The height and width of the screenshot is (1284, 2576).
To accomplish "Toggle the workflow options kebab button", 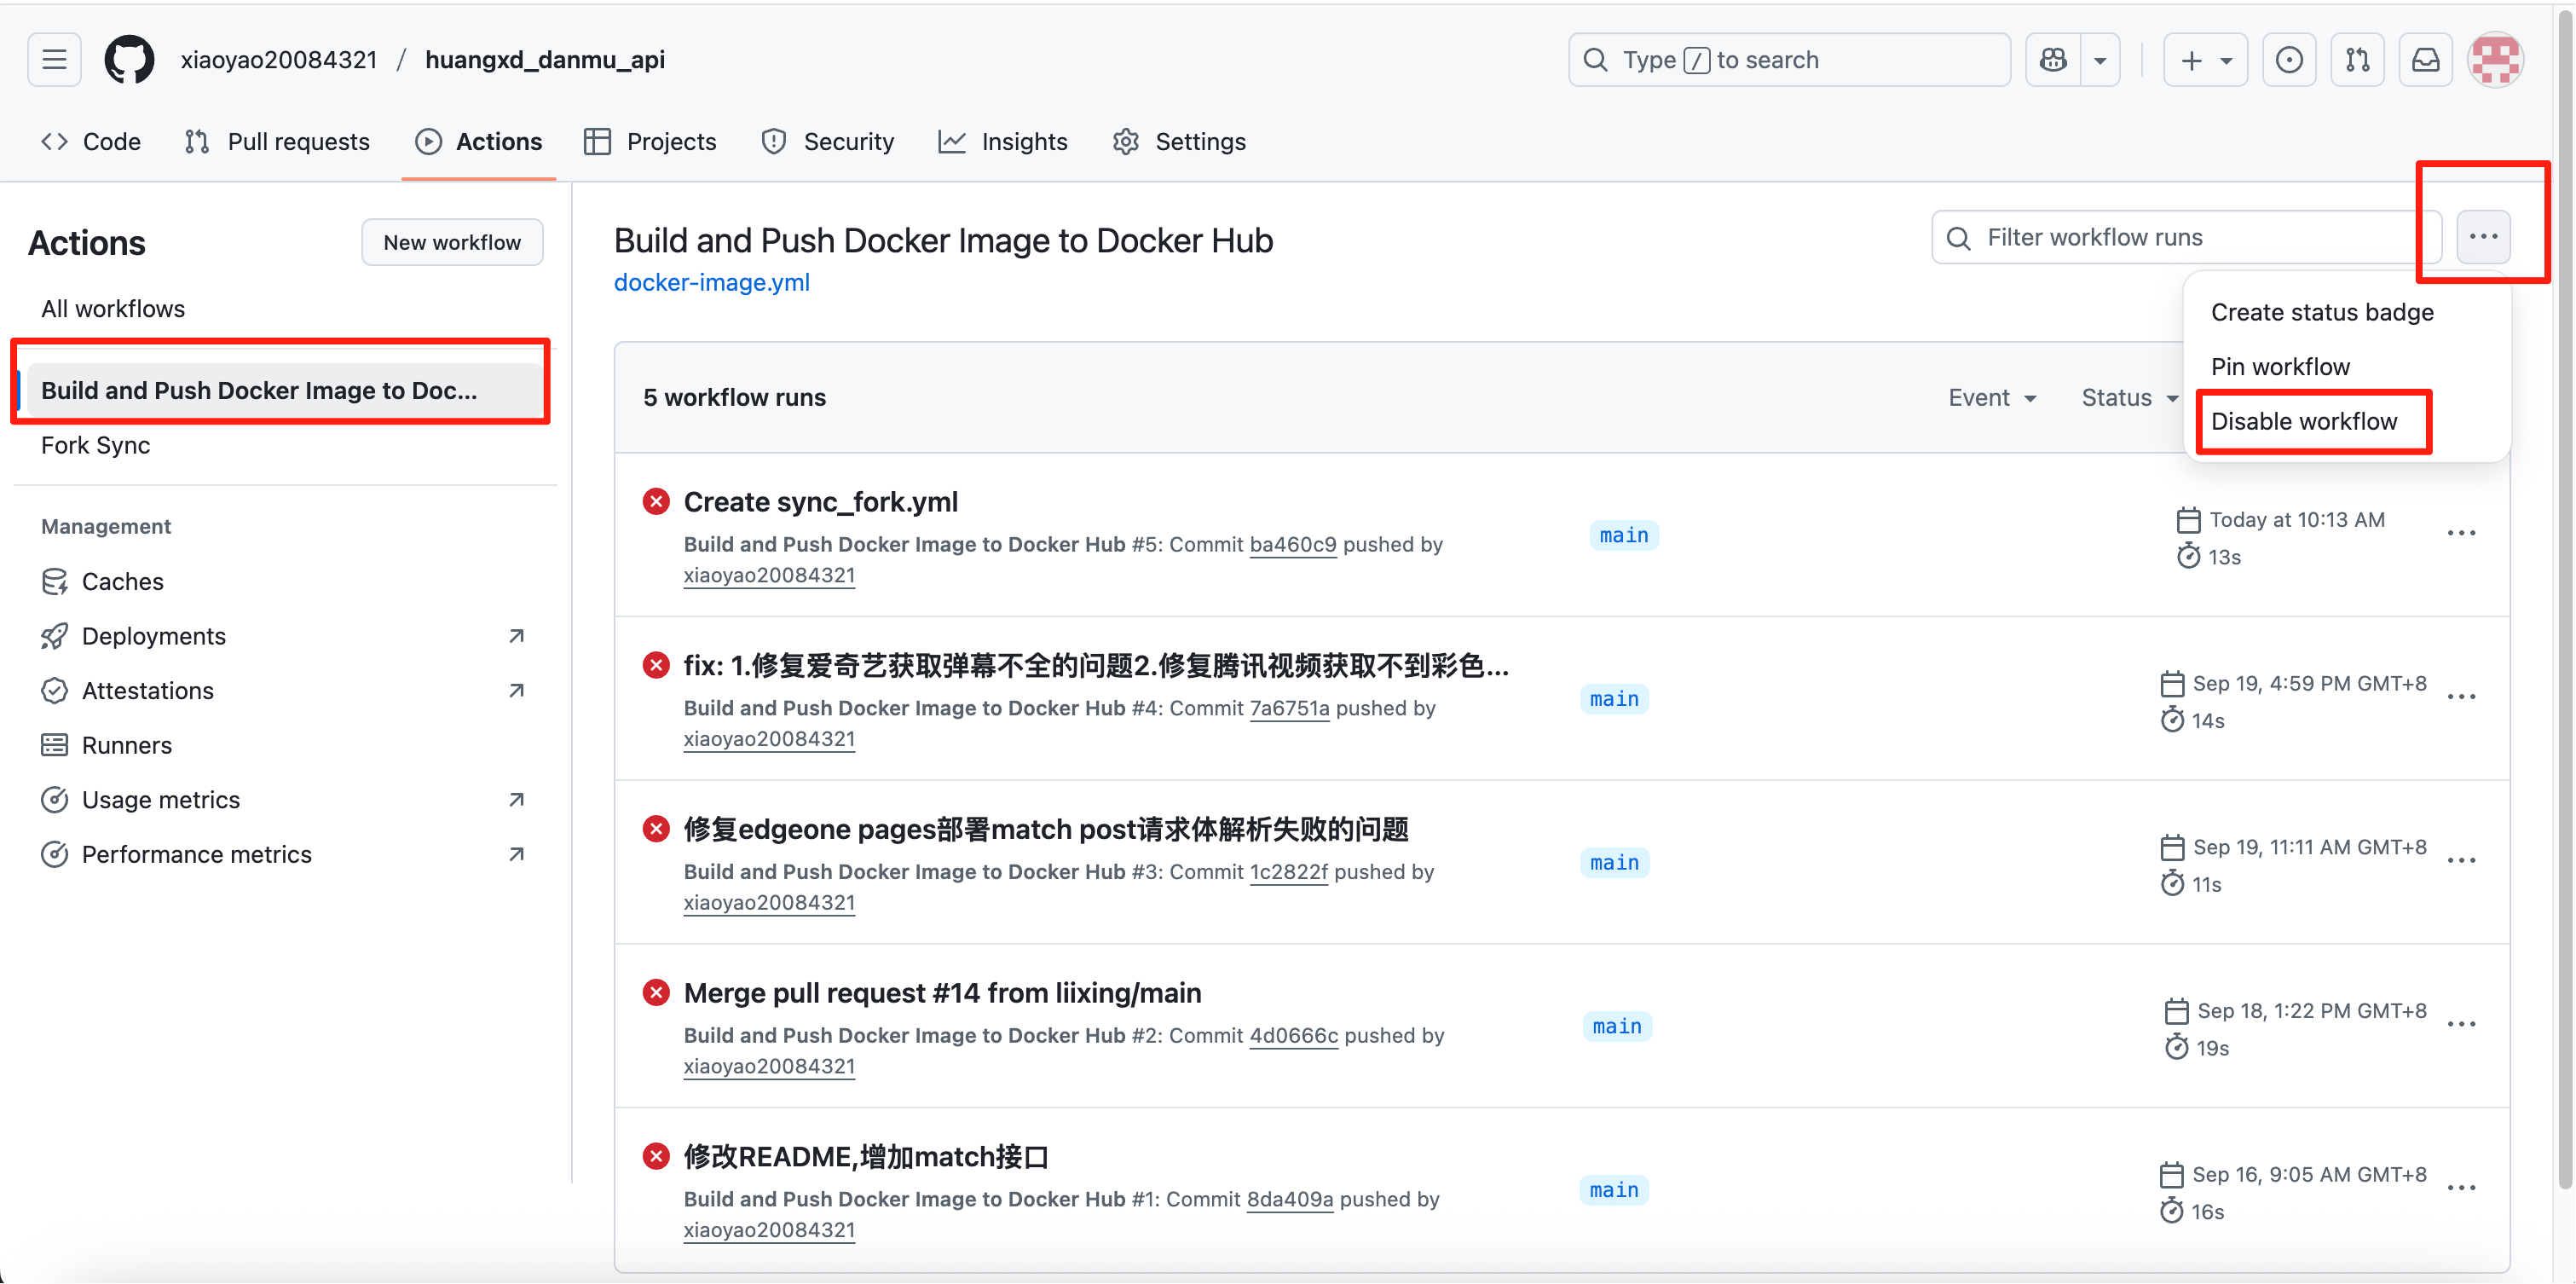I will click(2484, 237).
